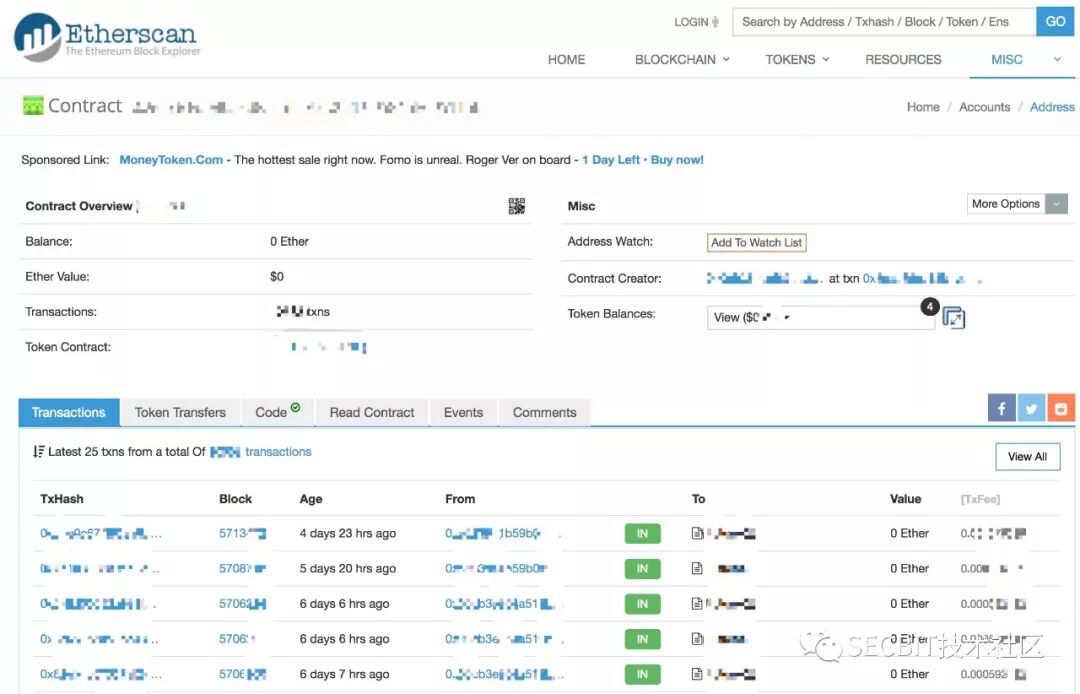
Task: Click the contract identicon image
Action: pyautogui.click(x=33, y=105)
